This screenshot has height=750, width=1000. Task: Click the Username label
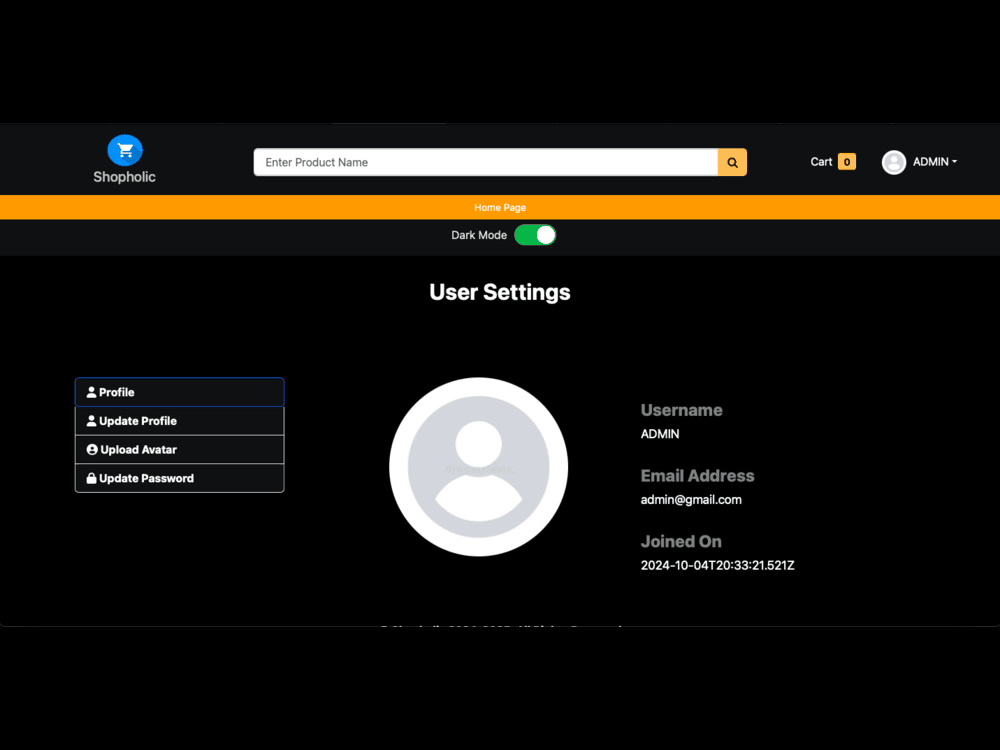681,410
